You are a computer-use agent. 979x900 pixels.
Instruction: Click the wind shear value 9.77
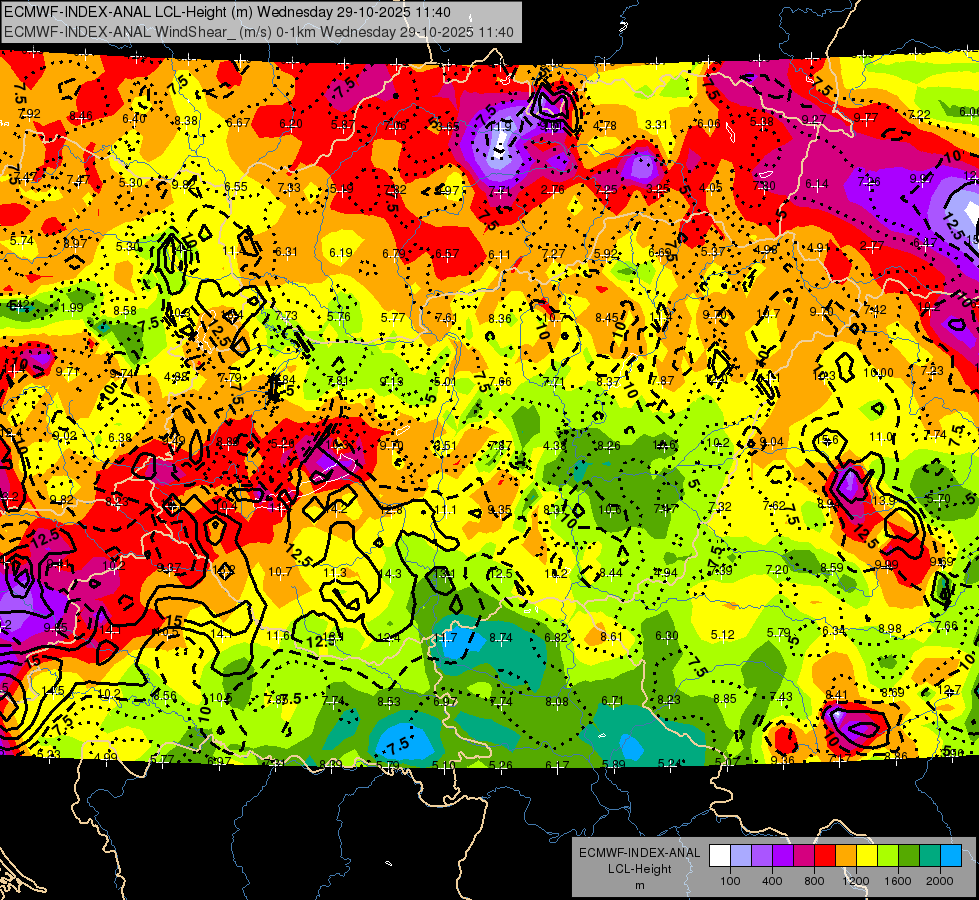(x=865, y=117)
